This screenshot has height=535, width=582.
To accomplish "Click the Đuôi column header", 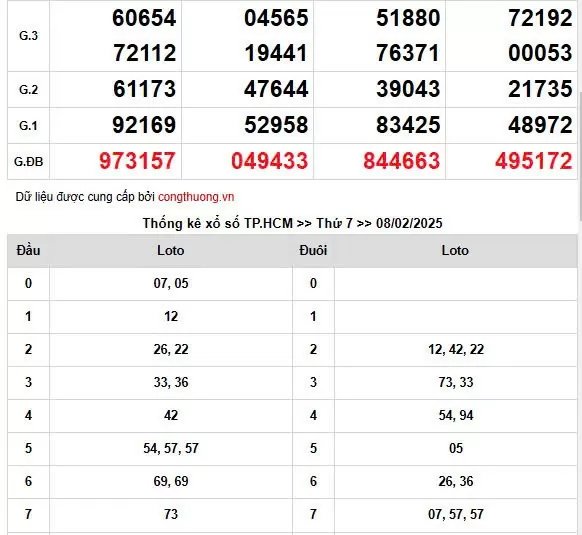I will point(313,251).
